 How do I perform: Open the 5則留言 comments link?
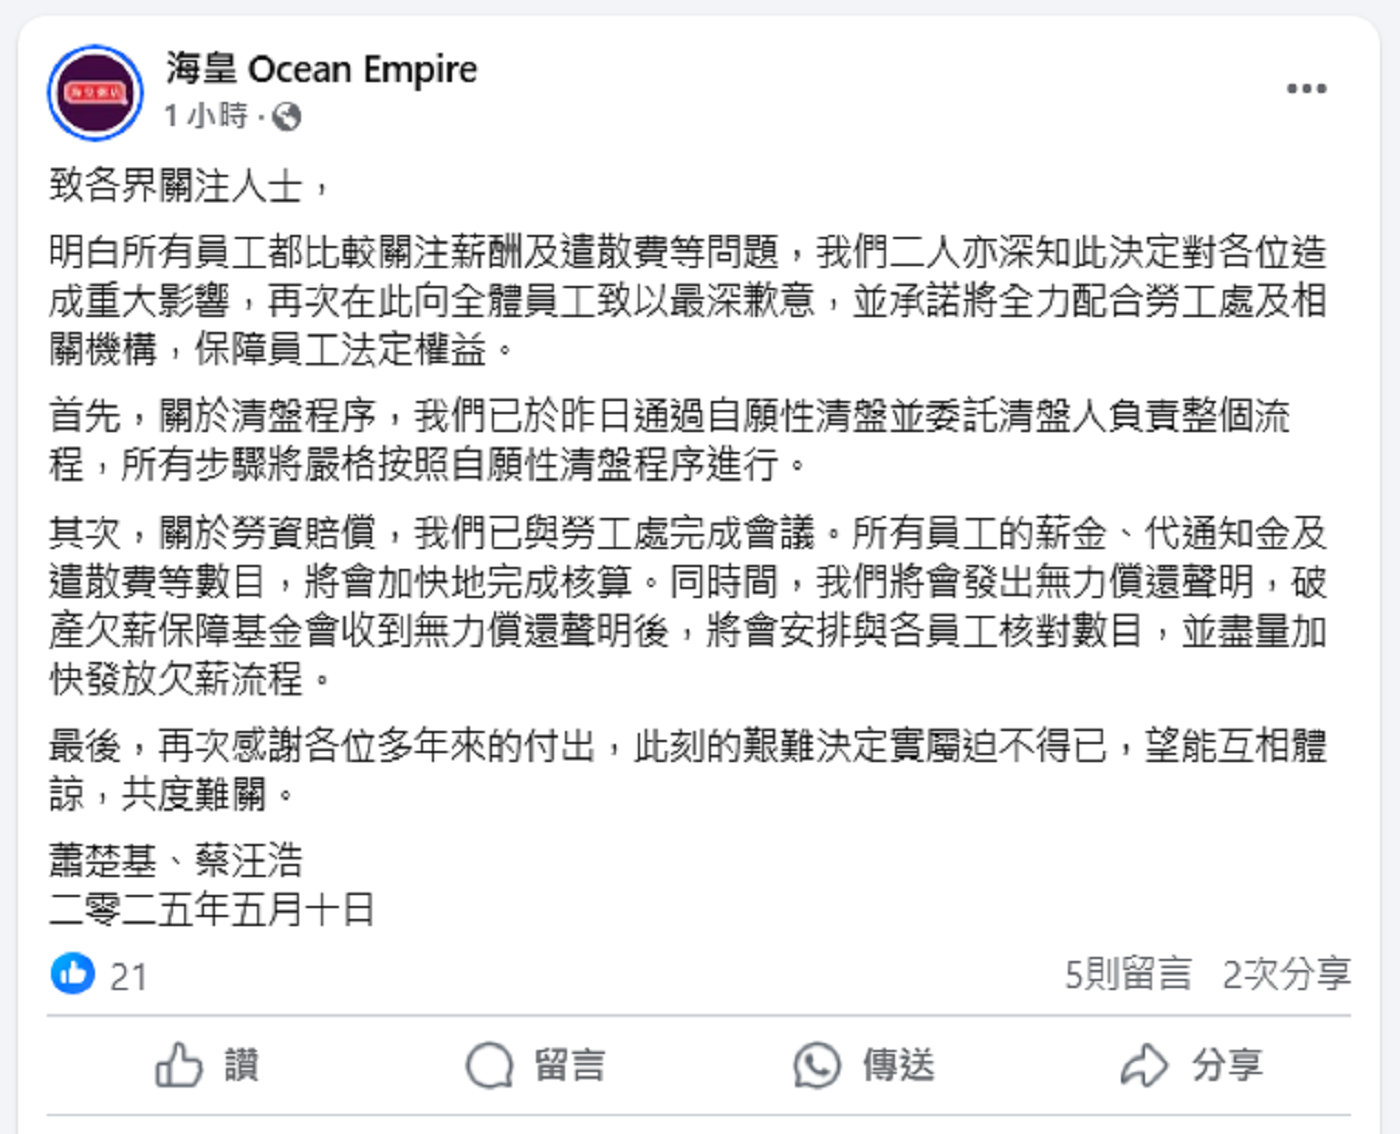[x=1128, y=973]
